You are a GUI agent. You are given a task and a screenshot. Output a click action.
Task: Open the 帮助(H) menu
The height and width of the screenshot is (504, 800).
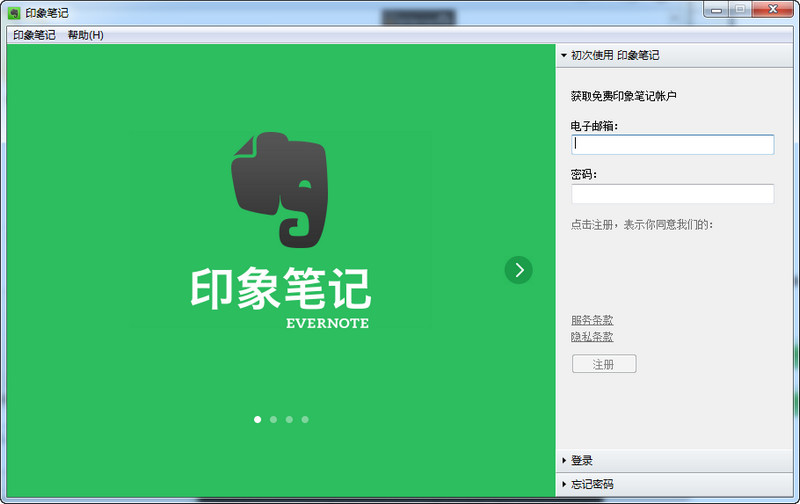coord(85,35)
